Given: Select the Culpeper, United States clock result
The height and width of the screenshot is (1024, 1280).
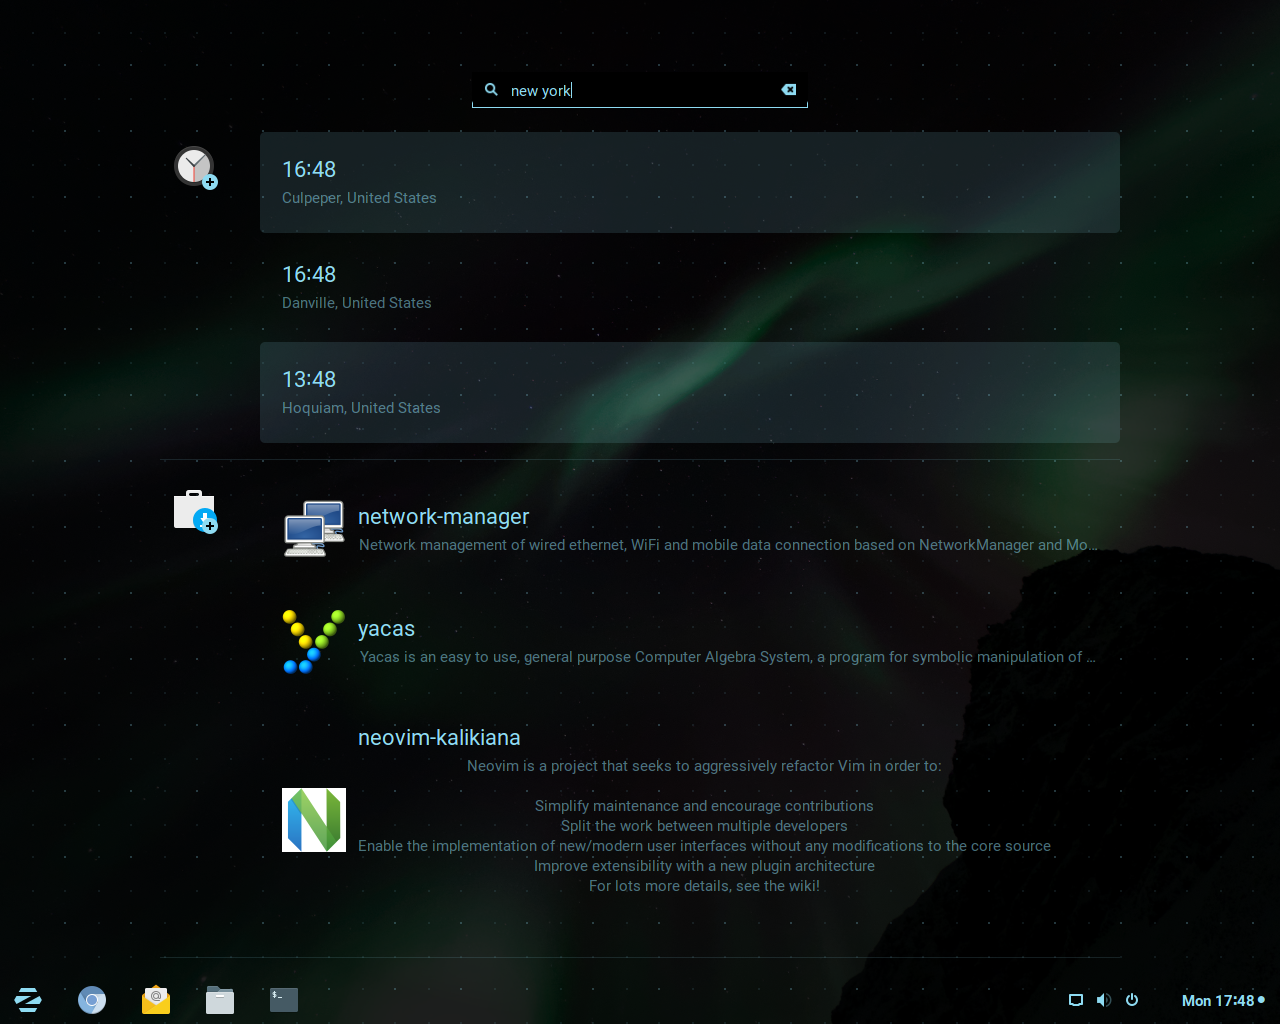Looking at the screenshot, I should 690,182.
